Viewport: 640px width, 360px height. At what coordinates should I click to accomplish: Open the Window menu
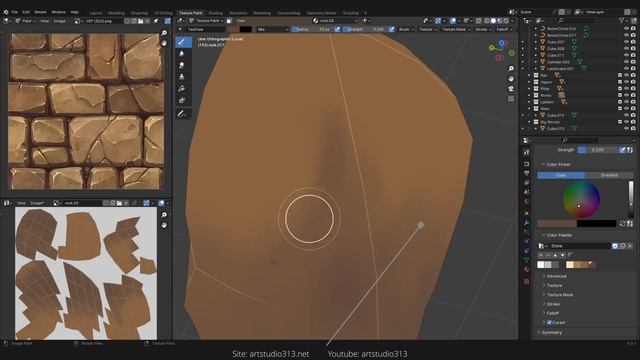tap(58, 12)
